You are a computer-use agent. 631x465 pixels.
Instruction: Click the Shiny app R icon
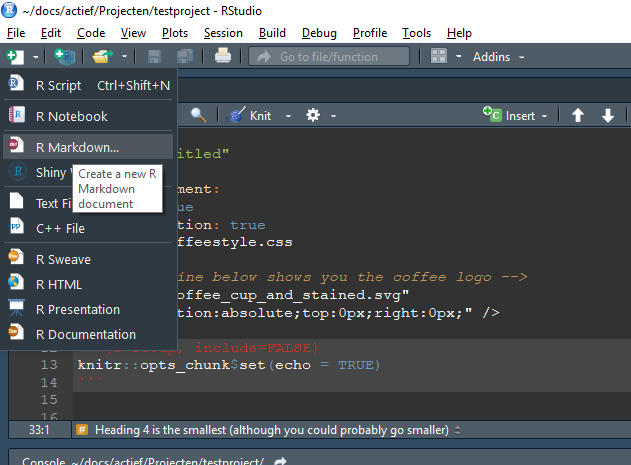(x=18, y=171)
